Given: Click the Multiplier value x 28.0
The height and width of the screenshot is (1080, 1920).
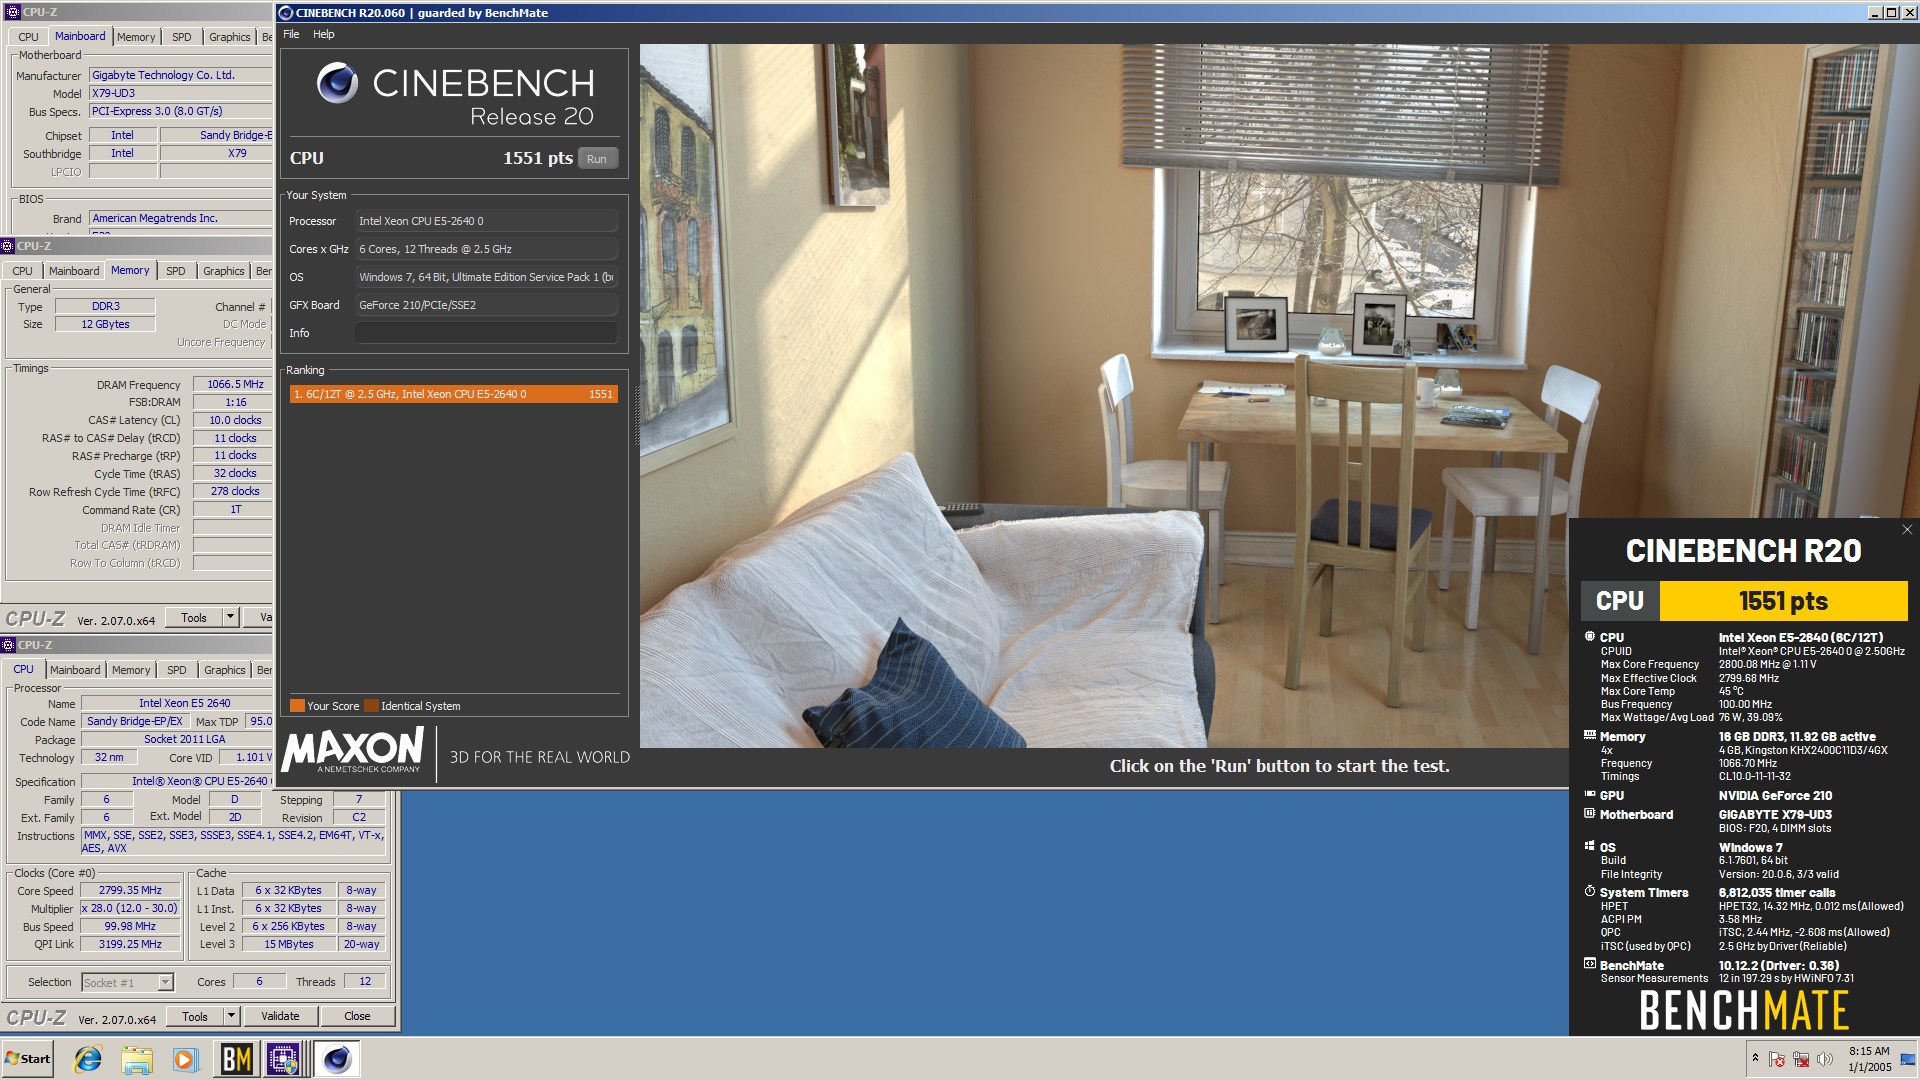Looking at the screenshot, I should point(130,908).
